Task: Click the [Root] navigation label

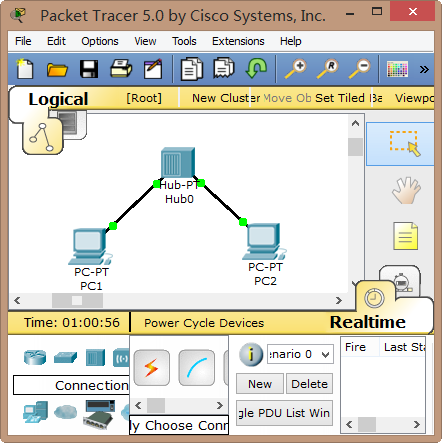Action: 144,98
